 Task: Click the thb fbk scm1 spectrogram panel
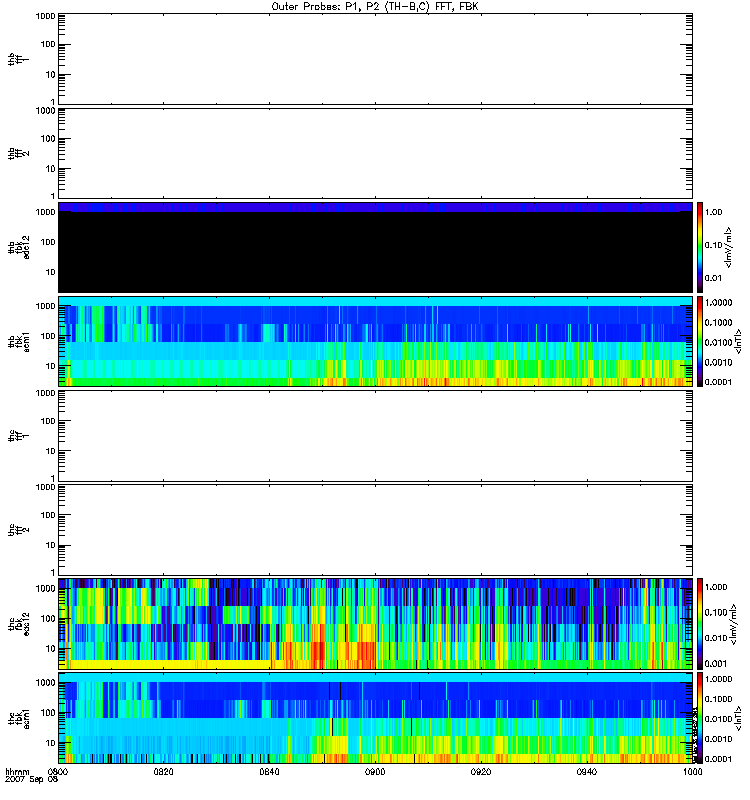(x=375, y=342)
